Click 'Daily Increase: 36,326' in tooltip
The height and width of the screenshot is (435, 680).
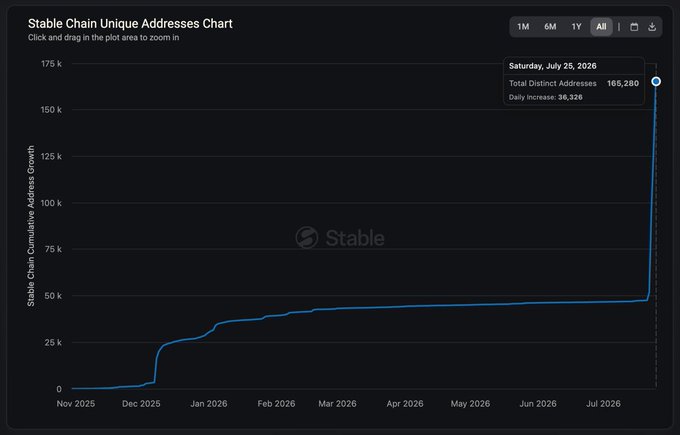[546, 97]
